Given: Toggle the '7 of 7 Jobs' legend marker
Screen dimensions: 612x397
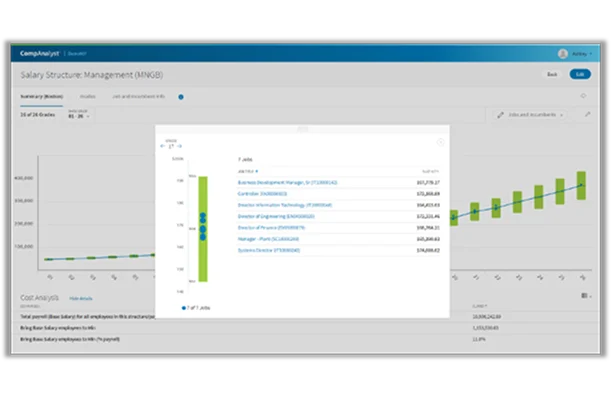Looking at the screenshot, I should tap(183, 308).
